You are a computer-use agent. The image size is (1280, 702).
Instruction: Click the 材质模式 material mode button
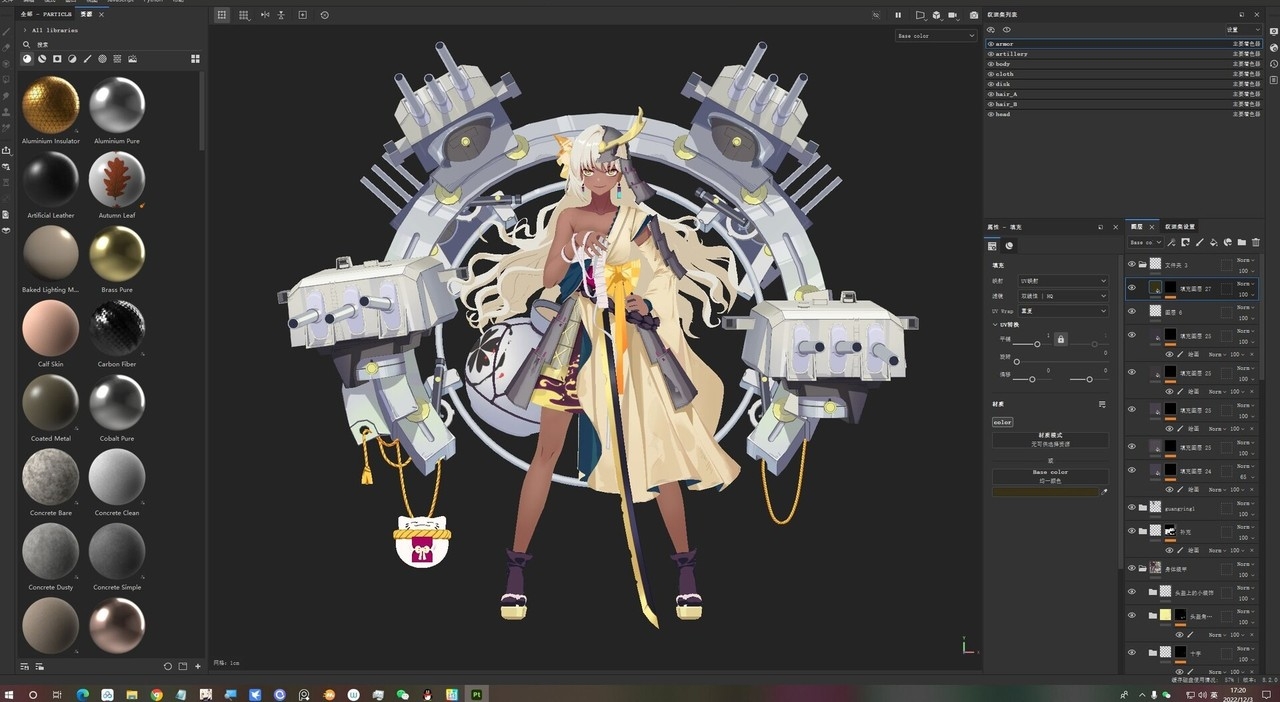click(1050, 439)
